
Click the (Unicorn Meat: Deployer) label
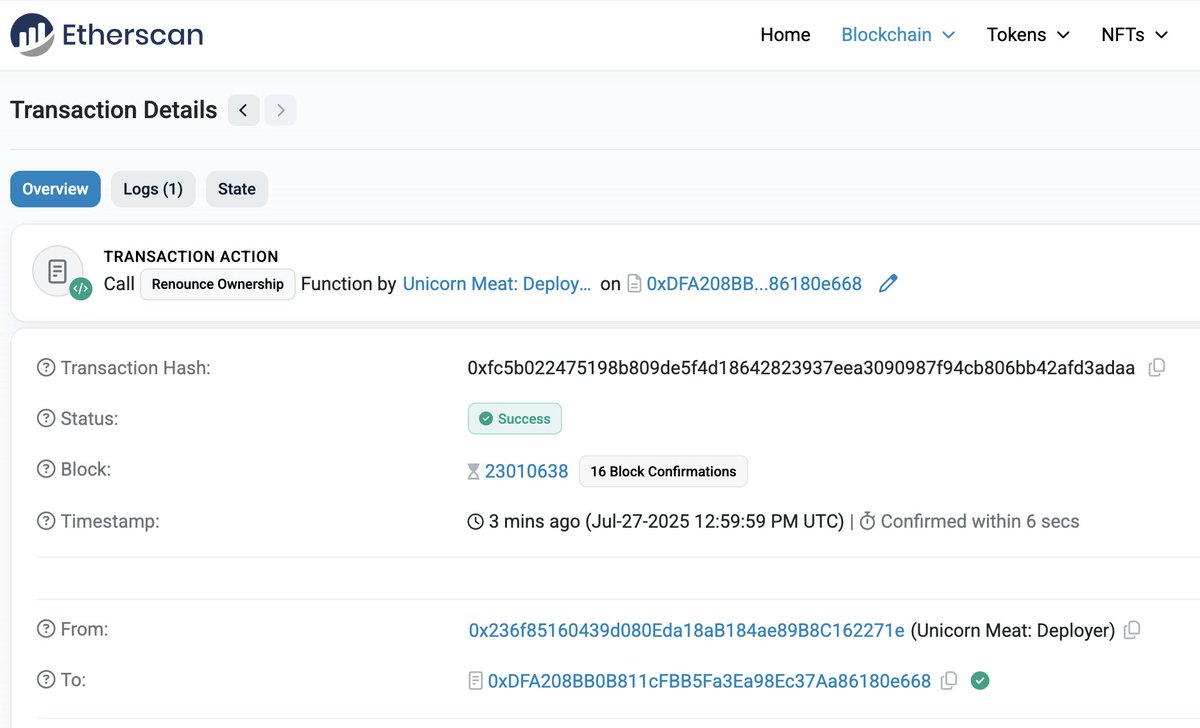[1013, 630]
